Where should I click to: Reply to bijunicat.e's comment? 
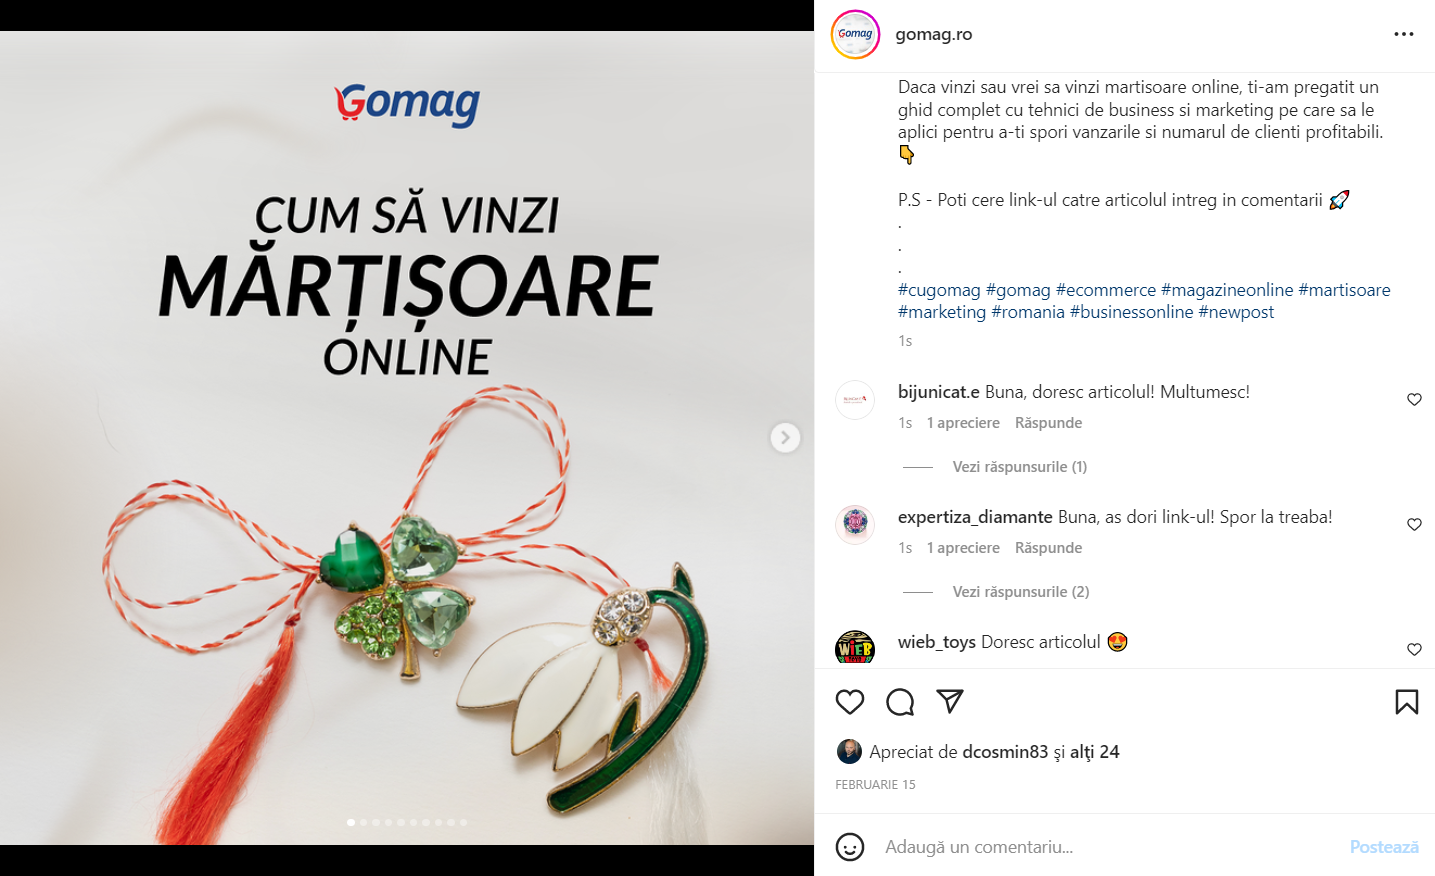click(x=1048, y=423)
